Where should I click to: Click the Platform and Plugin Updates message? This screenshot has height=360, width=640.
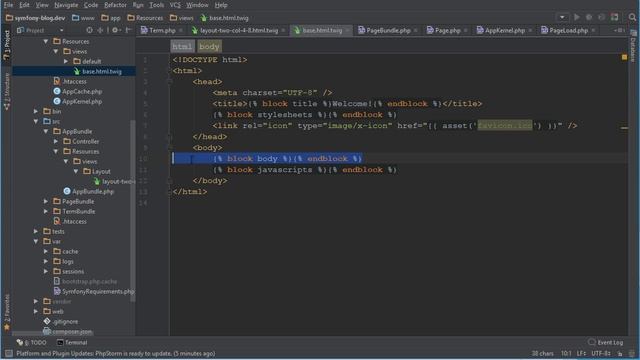116,353
